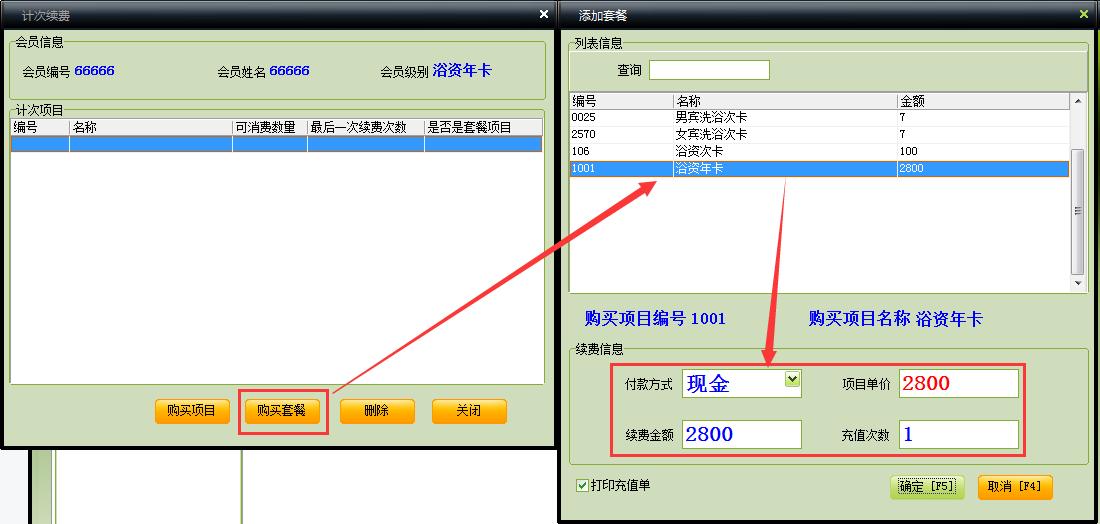Select the 浴资年卡 row in the list
This screenshot has width=1100, height=524.
tap(819, 168)
